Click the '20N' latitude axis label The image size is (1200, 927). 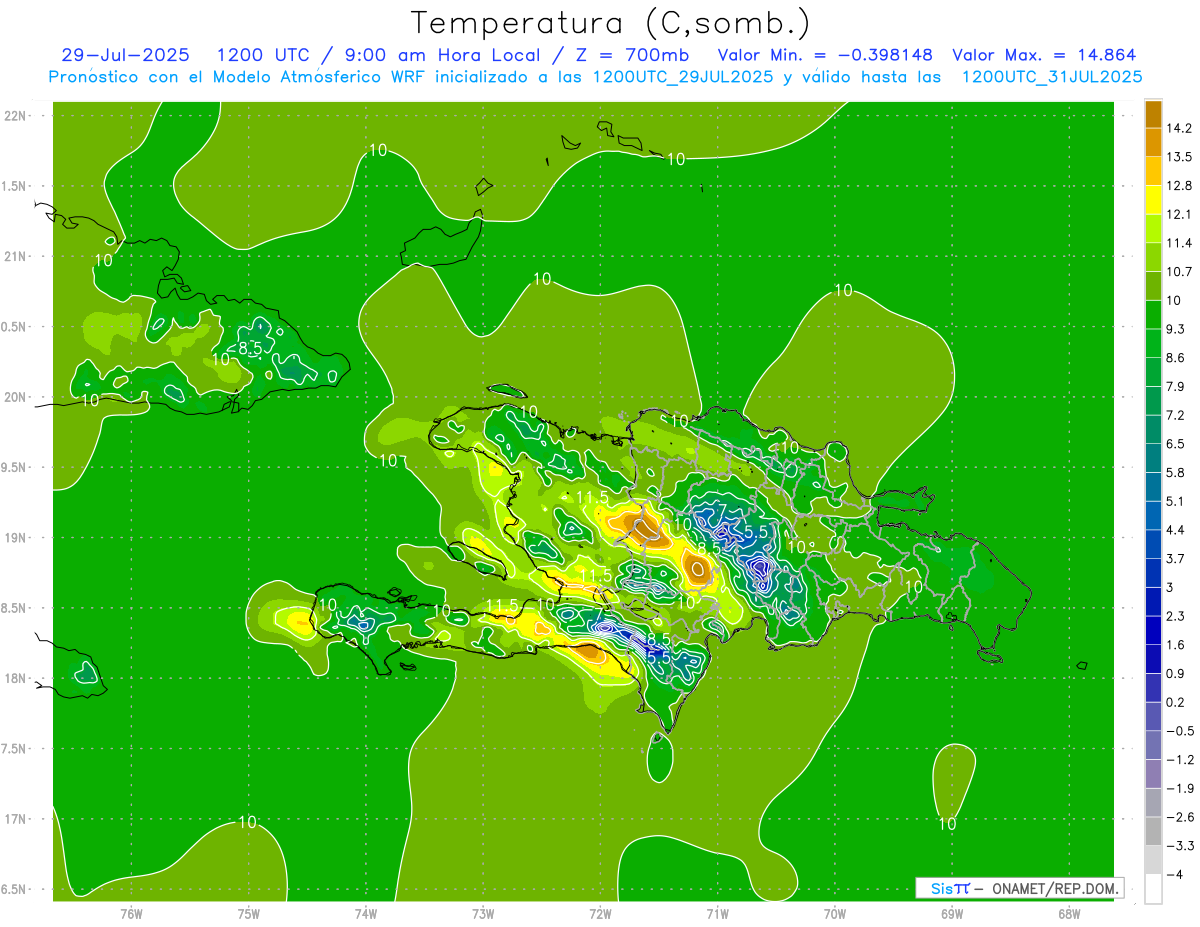tap(16, 397)
